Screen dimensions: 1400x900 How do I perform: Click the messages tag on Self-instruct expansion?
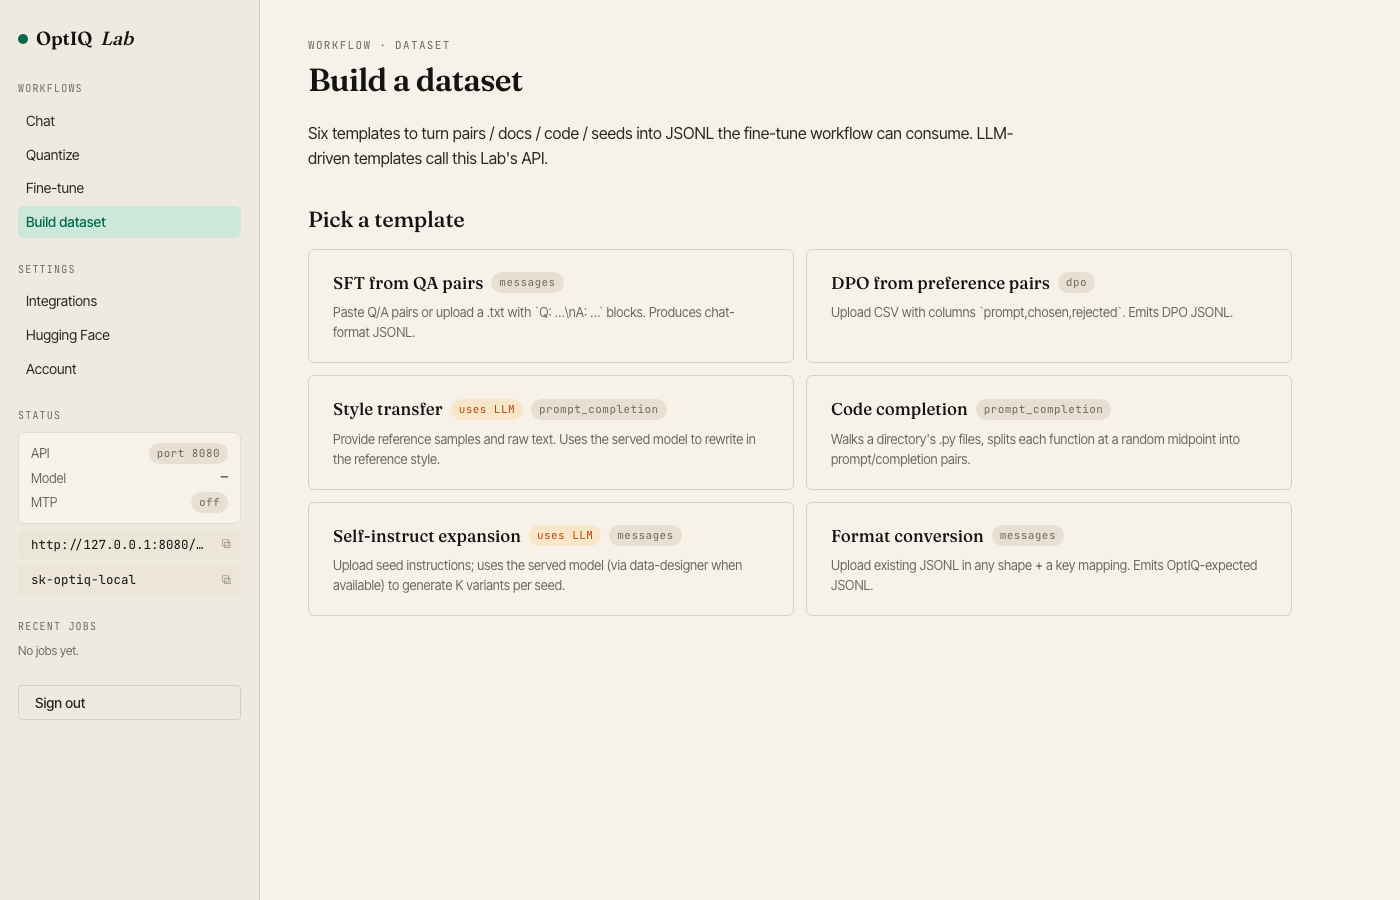(645, 536)
